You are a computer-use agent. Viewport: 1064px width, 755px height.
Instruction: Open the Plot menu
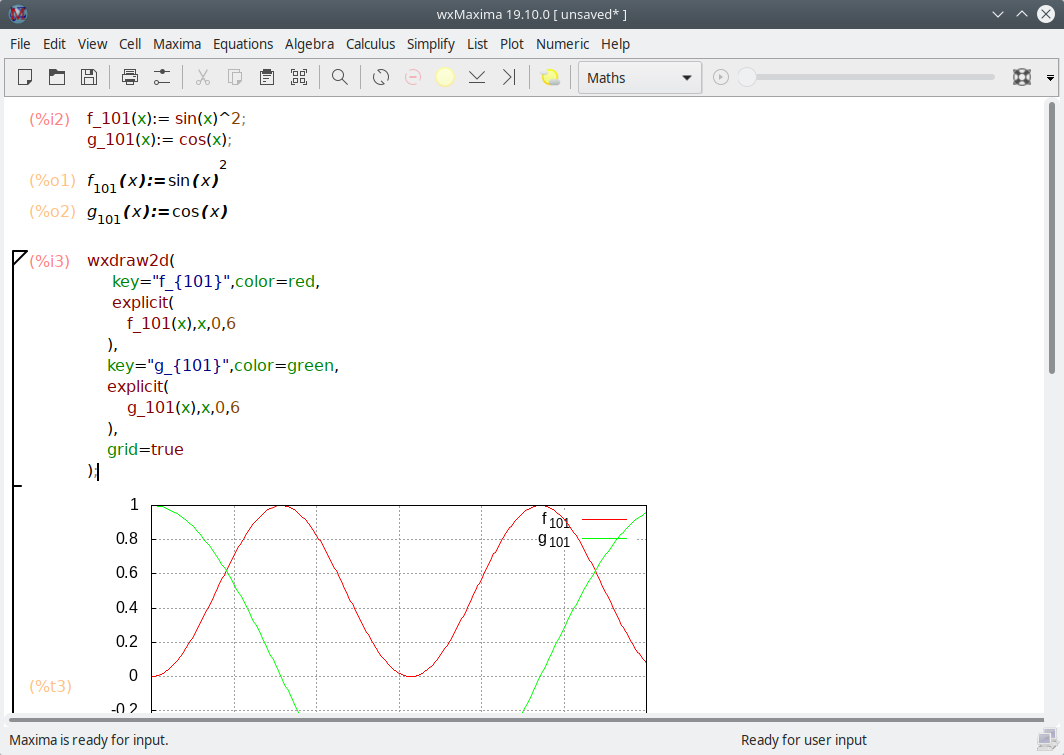pos(512,44)
